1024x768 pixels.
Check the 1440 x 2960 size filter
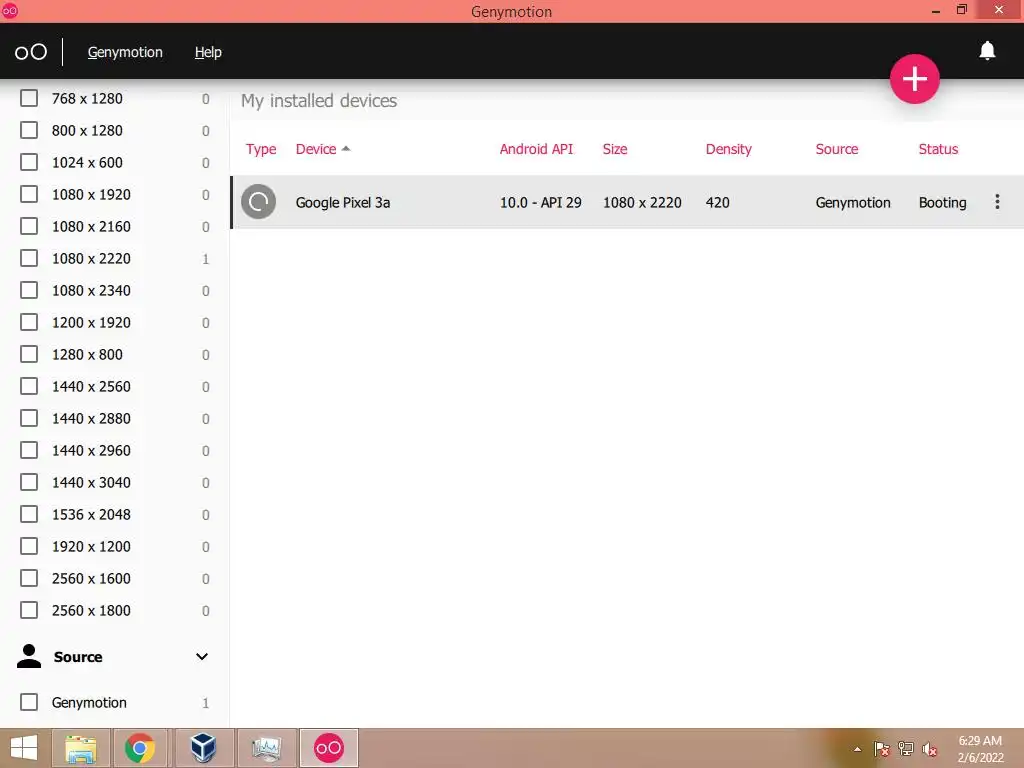click(x=29, y=450)
